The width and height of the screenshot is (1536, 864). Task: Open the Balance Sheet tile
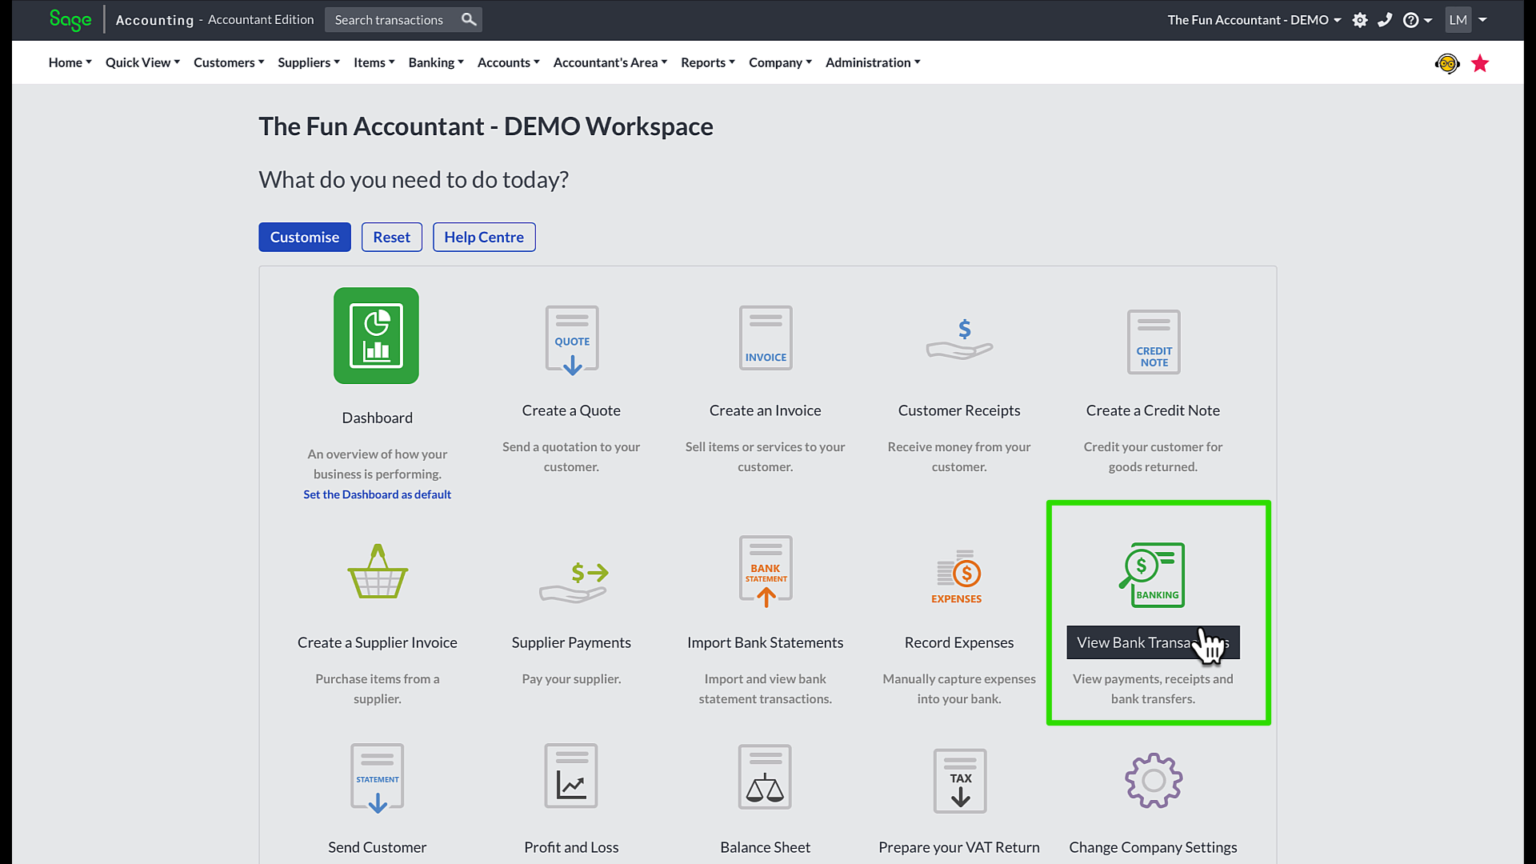(765, 776)
